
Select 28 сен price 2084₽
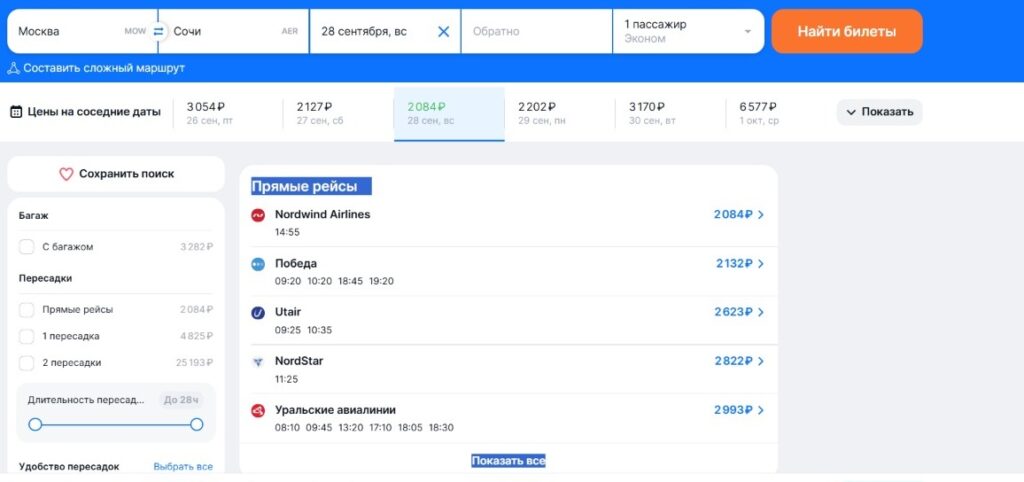point(449,113)
